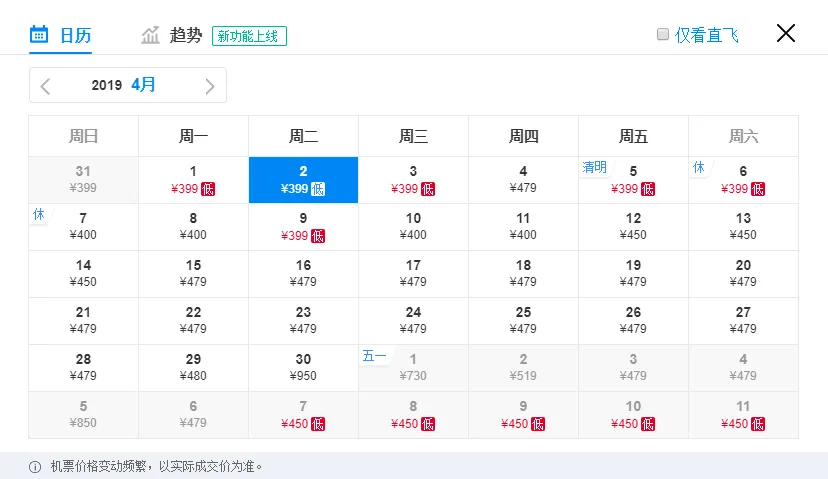Viewport: 828px width, 479px height.
Task: Close the price calendar with the X
Action: 786,33
